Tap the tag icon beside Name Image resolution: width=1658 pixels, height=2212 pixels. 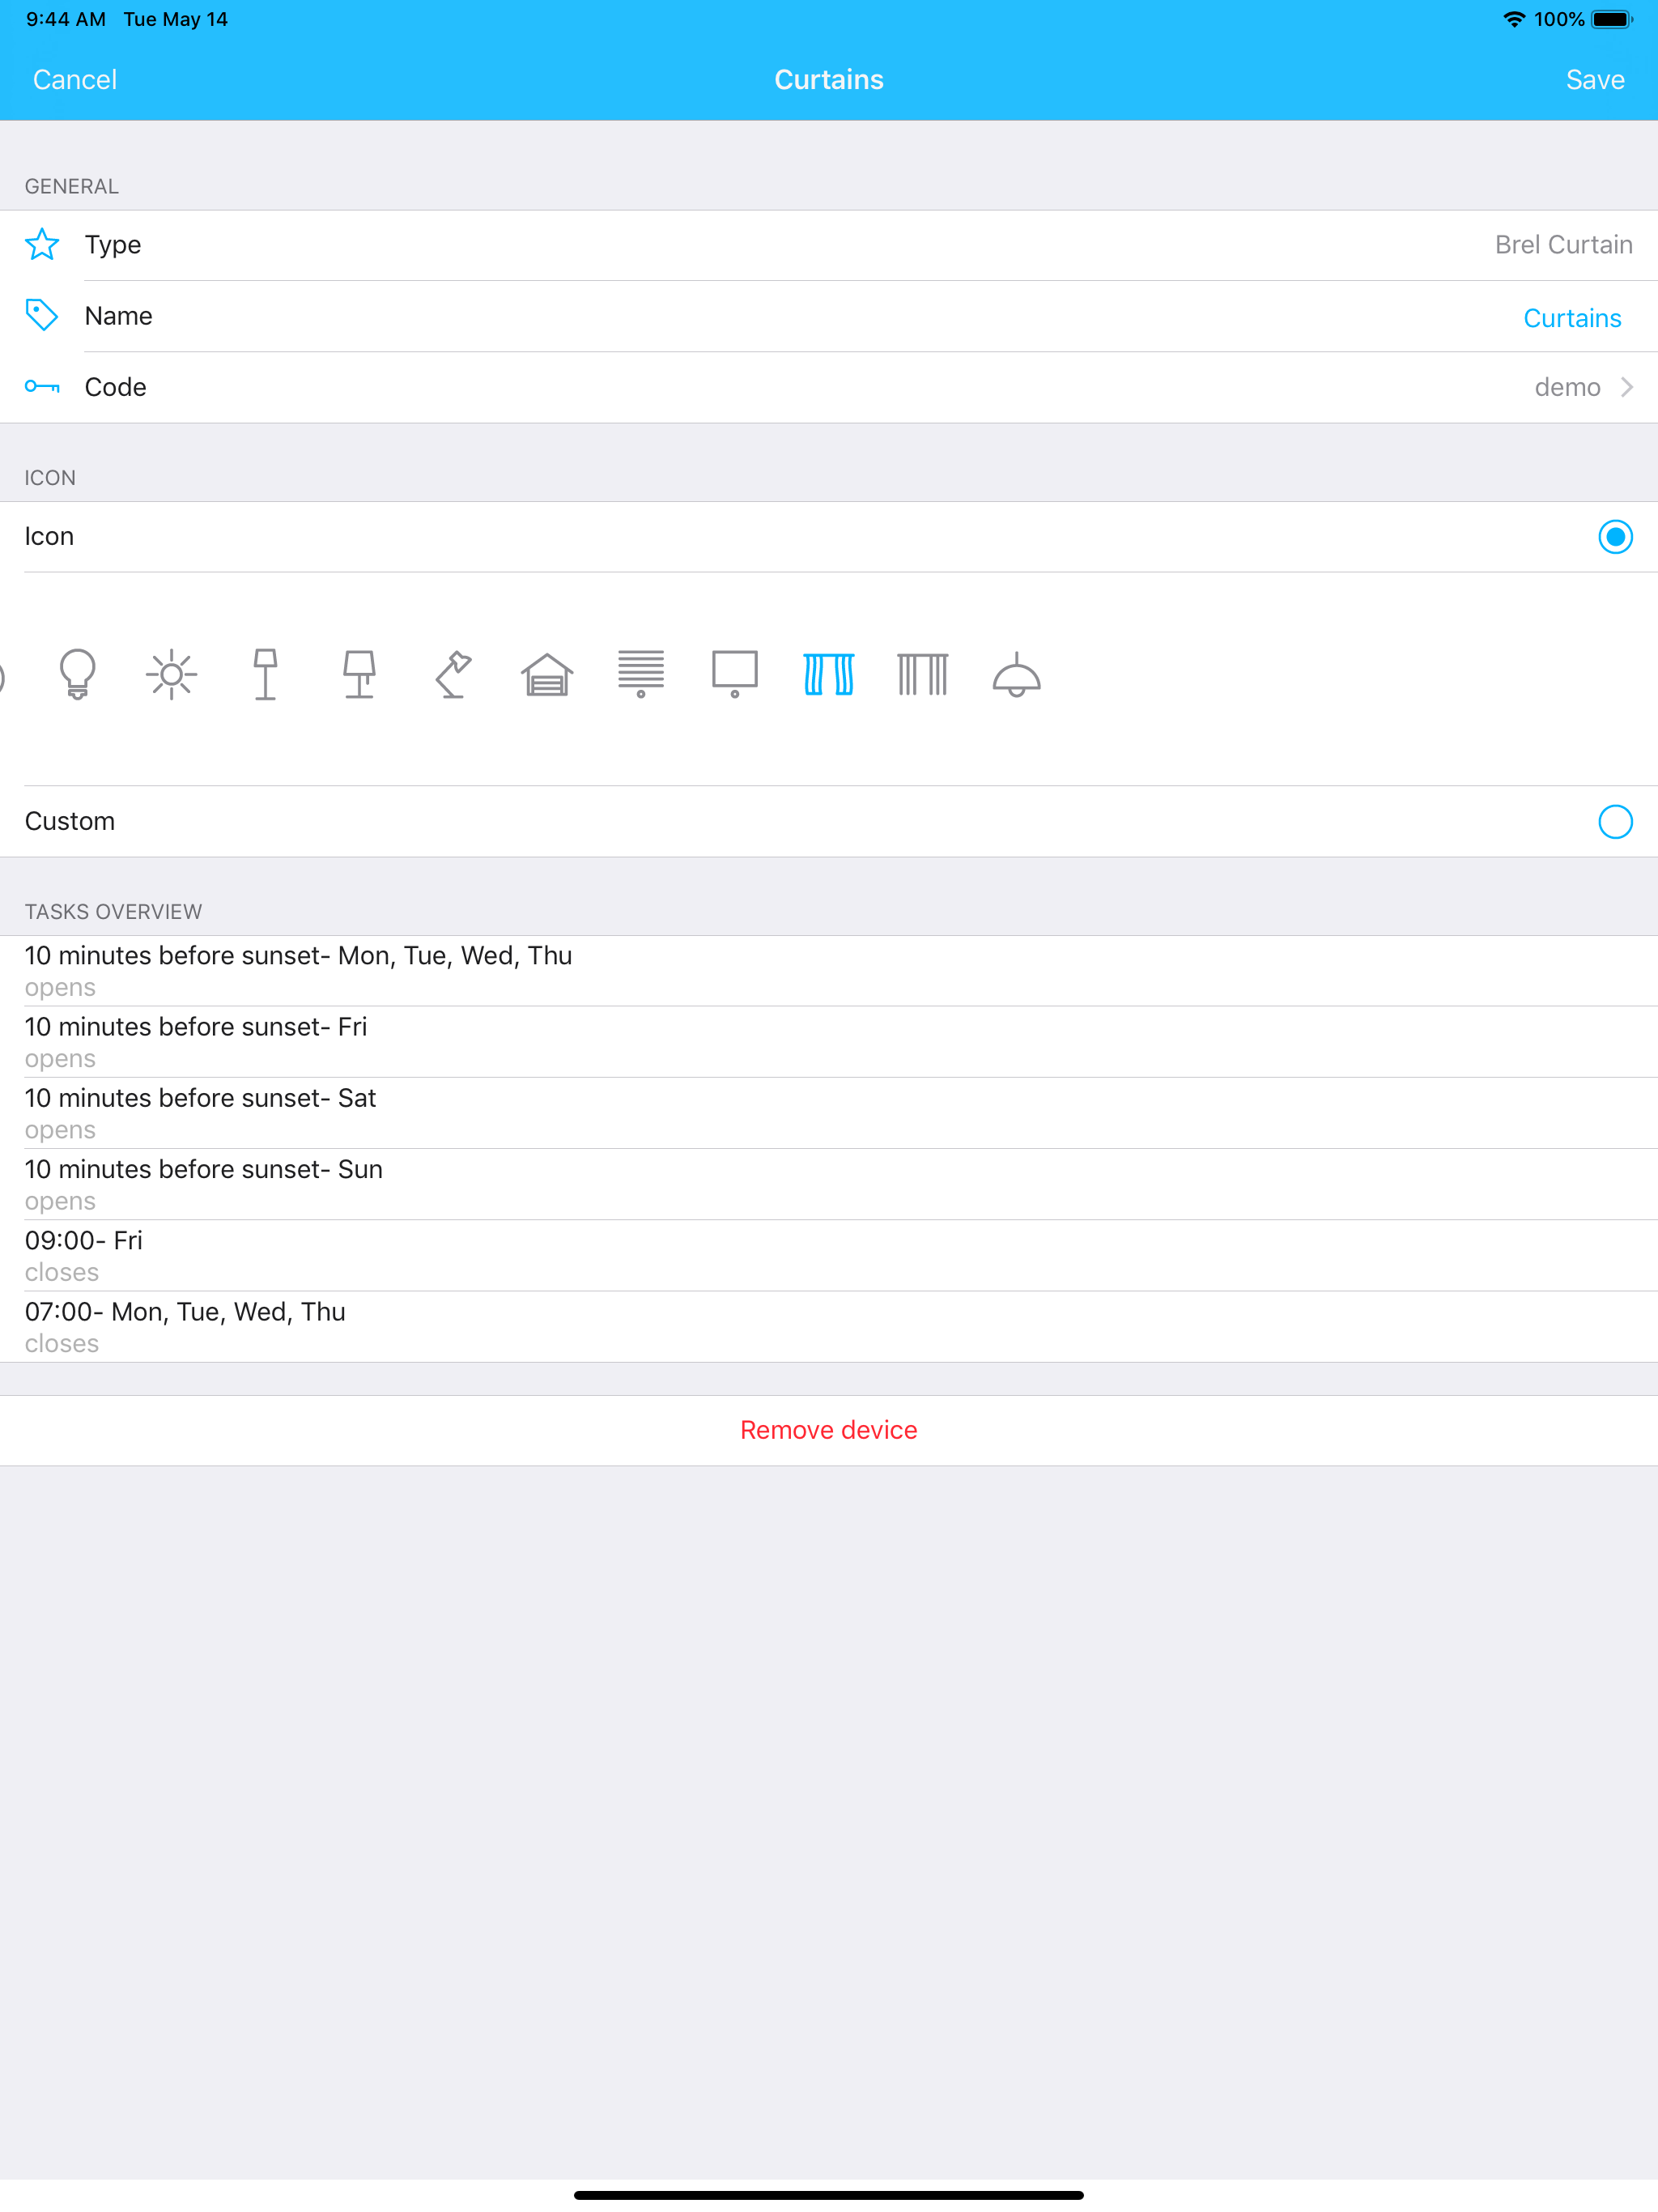[42, 315]
